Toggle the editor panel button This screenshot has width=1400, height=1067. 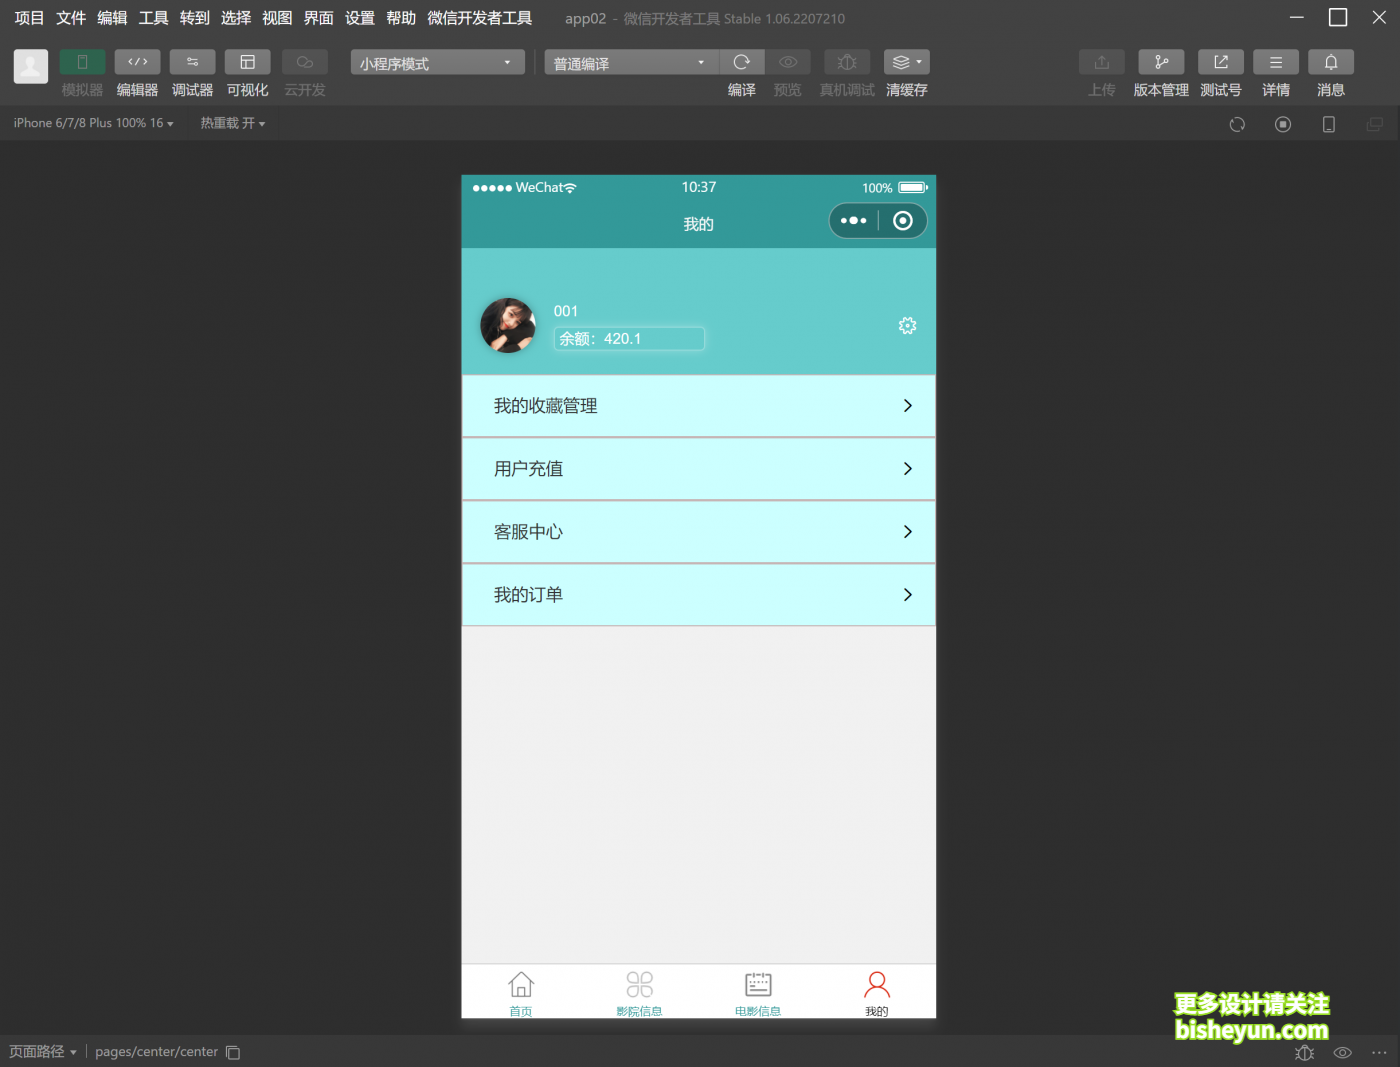137,62
